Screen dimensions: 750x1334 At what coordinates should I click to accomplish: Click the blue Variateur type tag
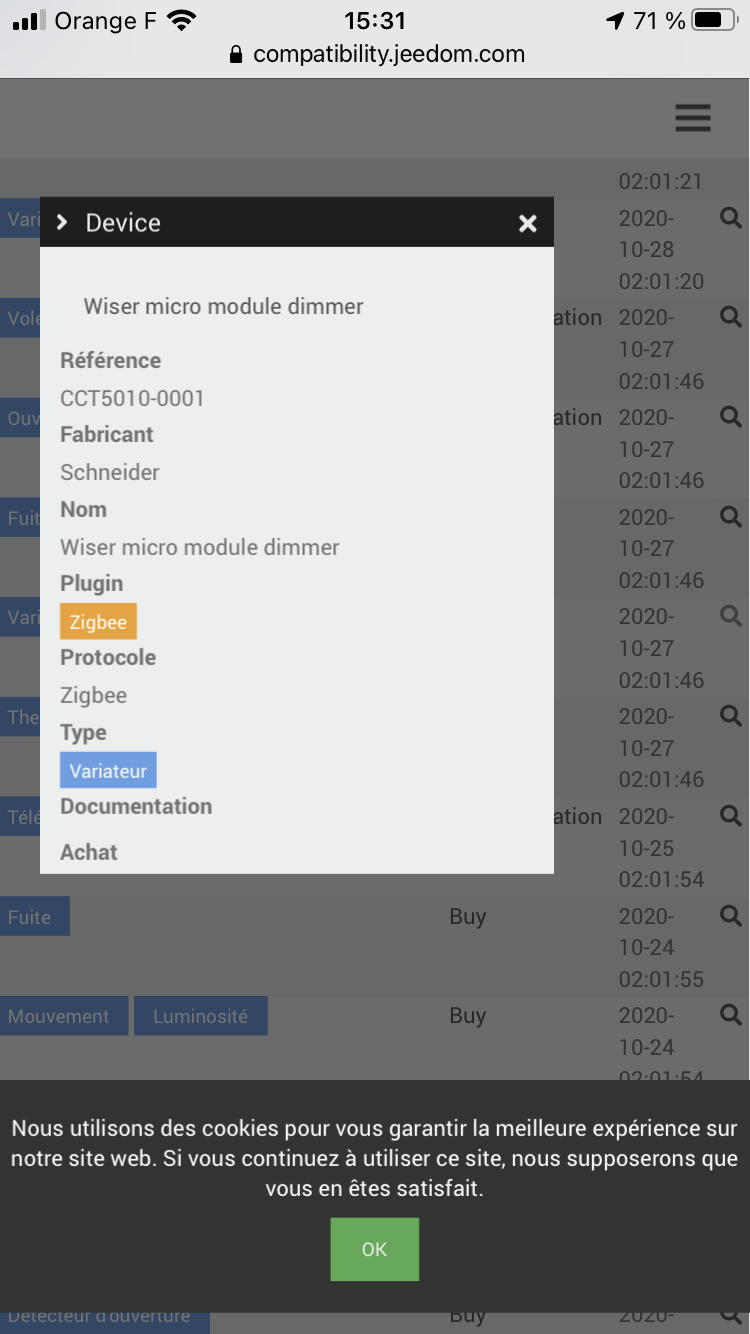[x=108, y=770]
